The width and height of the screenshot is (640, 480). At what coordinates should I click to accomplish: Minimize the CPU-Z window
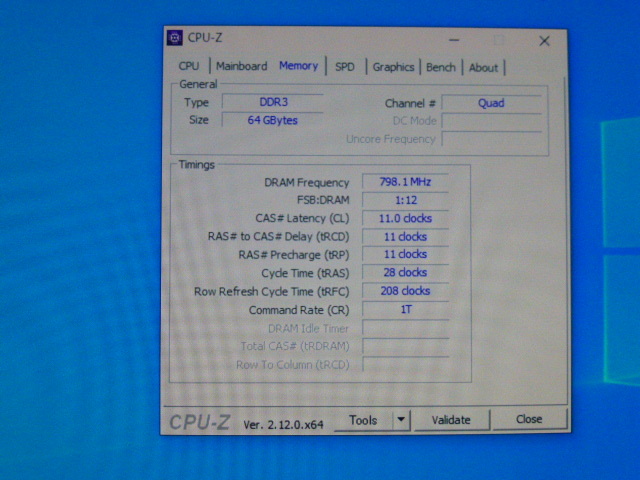[454, 40]
